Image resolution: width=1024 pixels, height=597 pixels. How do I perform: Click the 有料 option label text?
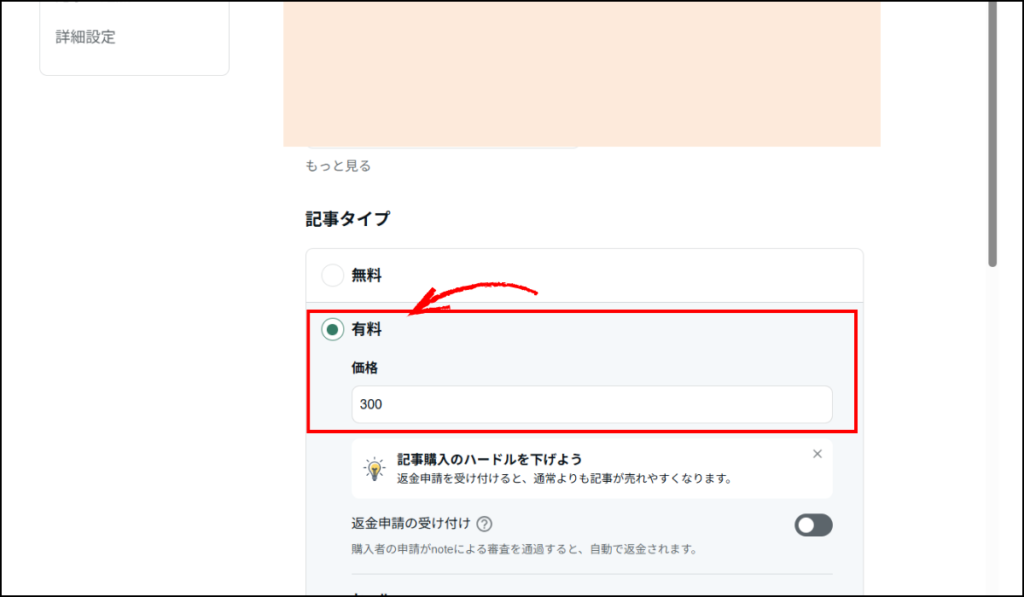(366, 329)
